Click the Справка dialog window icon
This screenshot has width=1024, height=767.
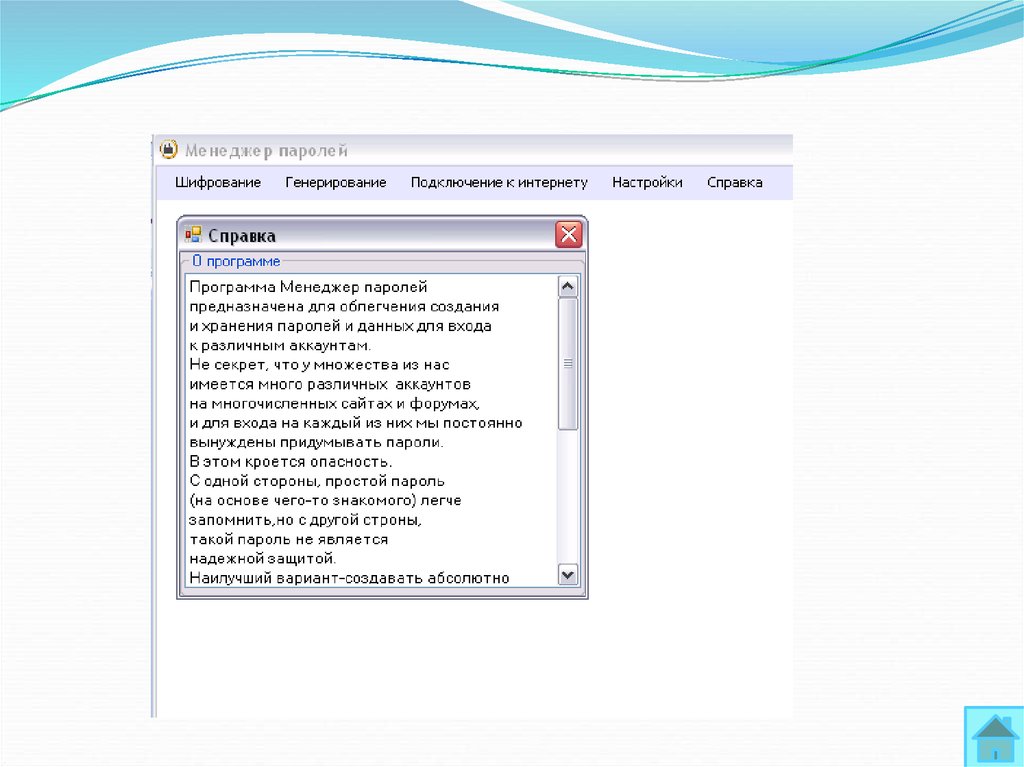[193, 235]
